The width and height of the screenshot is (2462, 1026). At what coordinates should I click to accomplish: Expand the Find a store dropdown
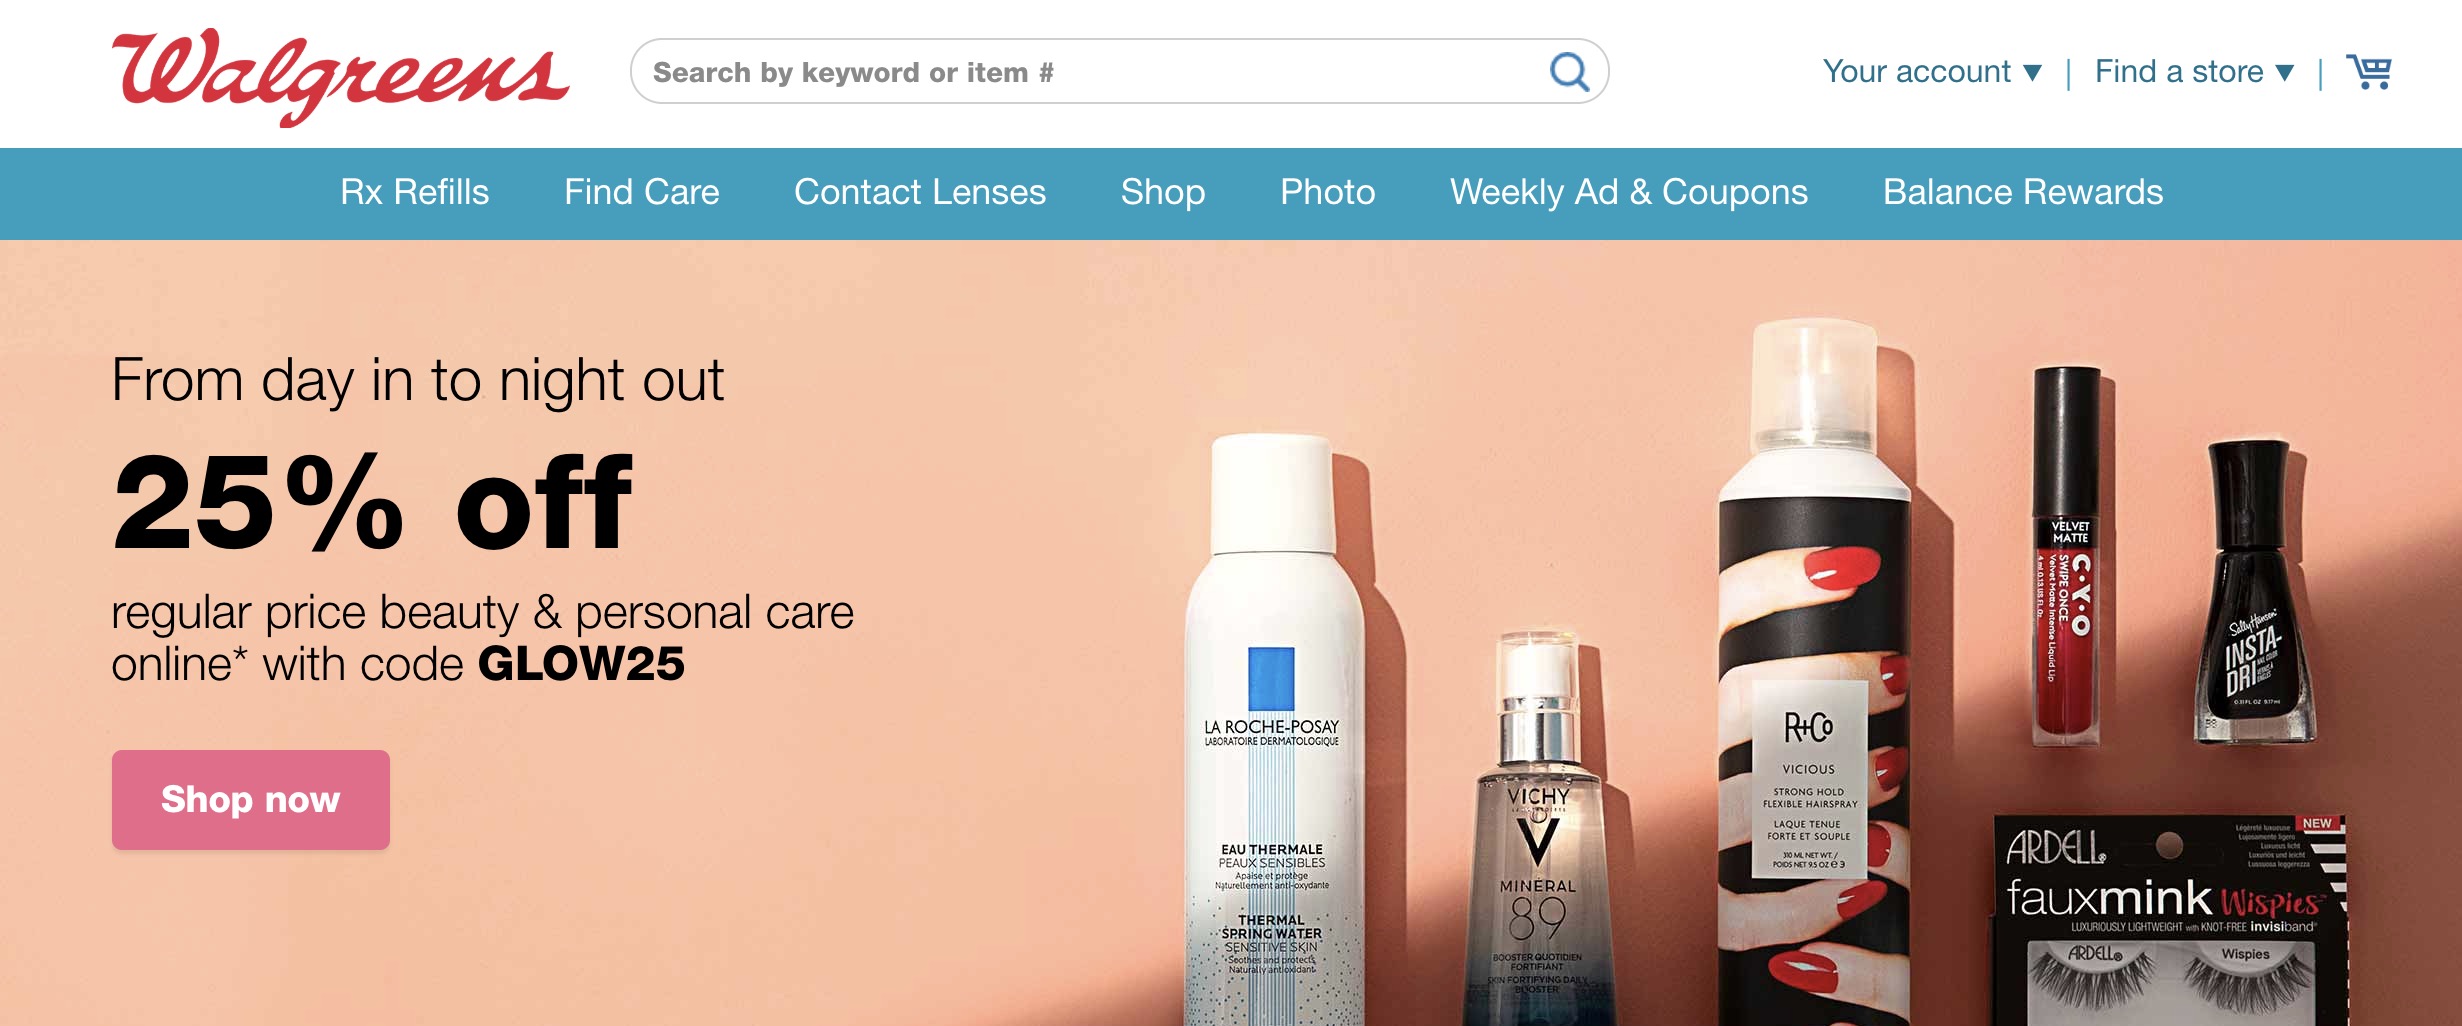coord(2194,72)
